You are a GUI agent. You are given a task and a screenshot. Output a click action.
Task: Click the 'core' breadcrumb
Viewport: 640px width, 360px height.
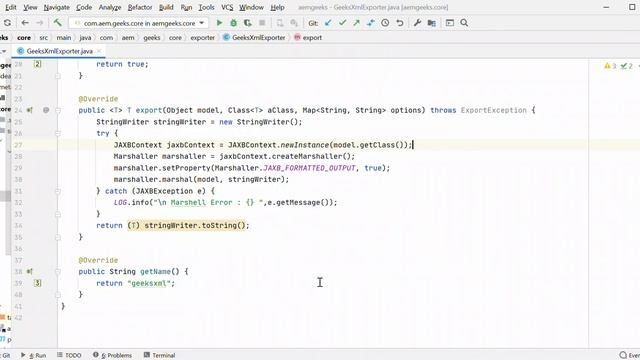point(24,38)
